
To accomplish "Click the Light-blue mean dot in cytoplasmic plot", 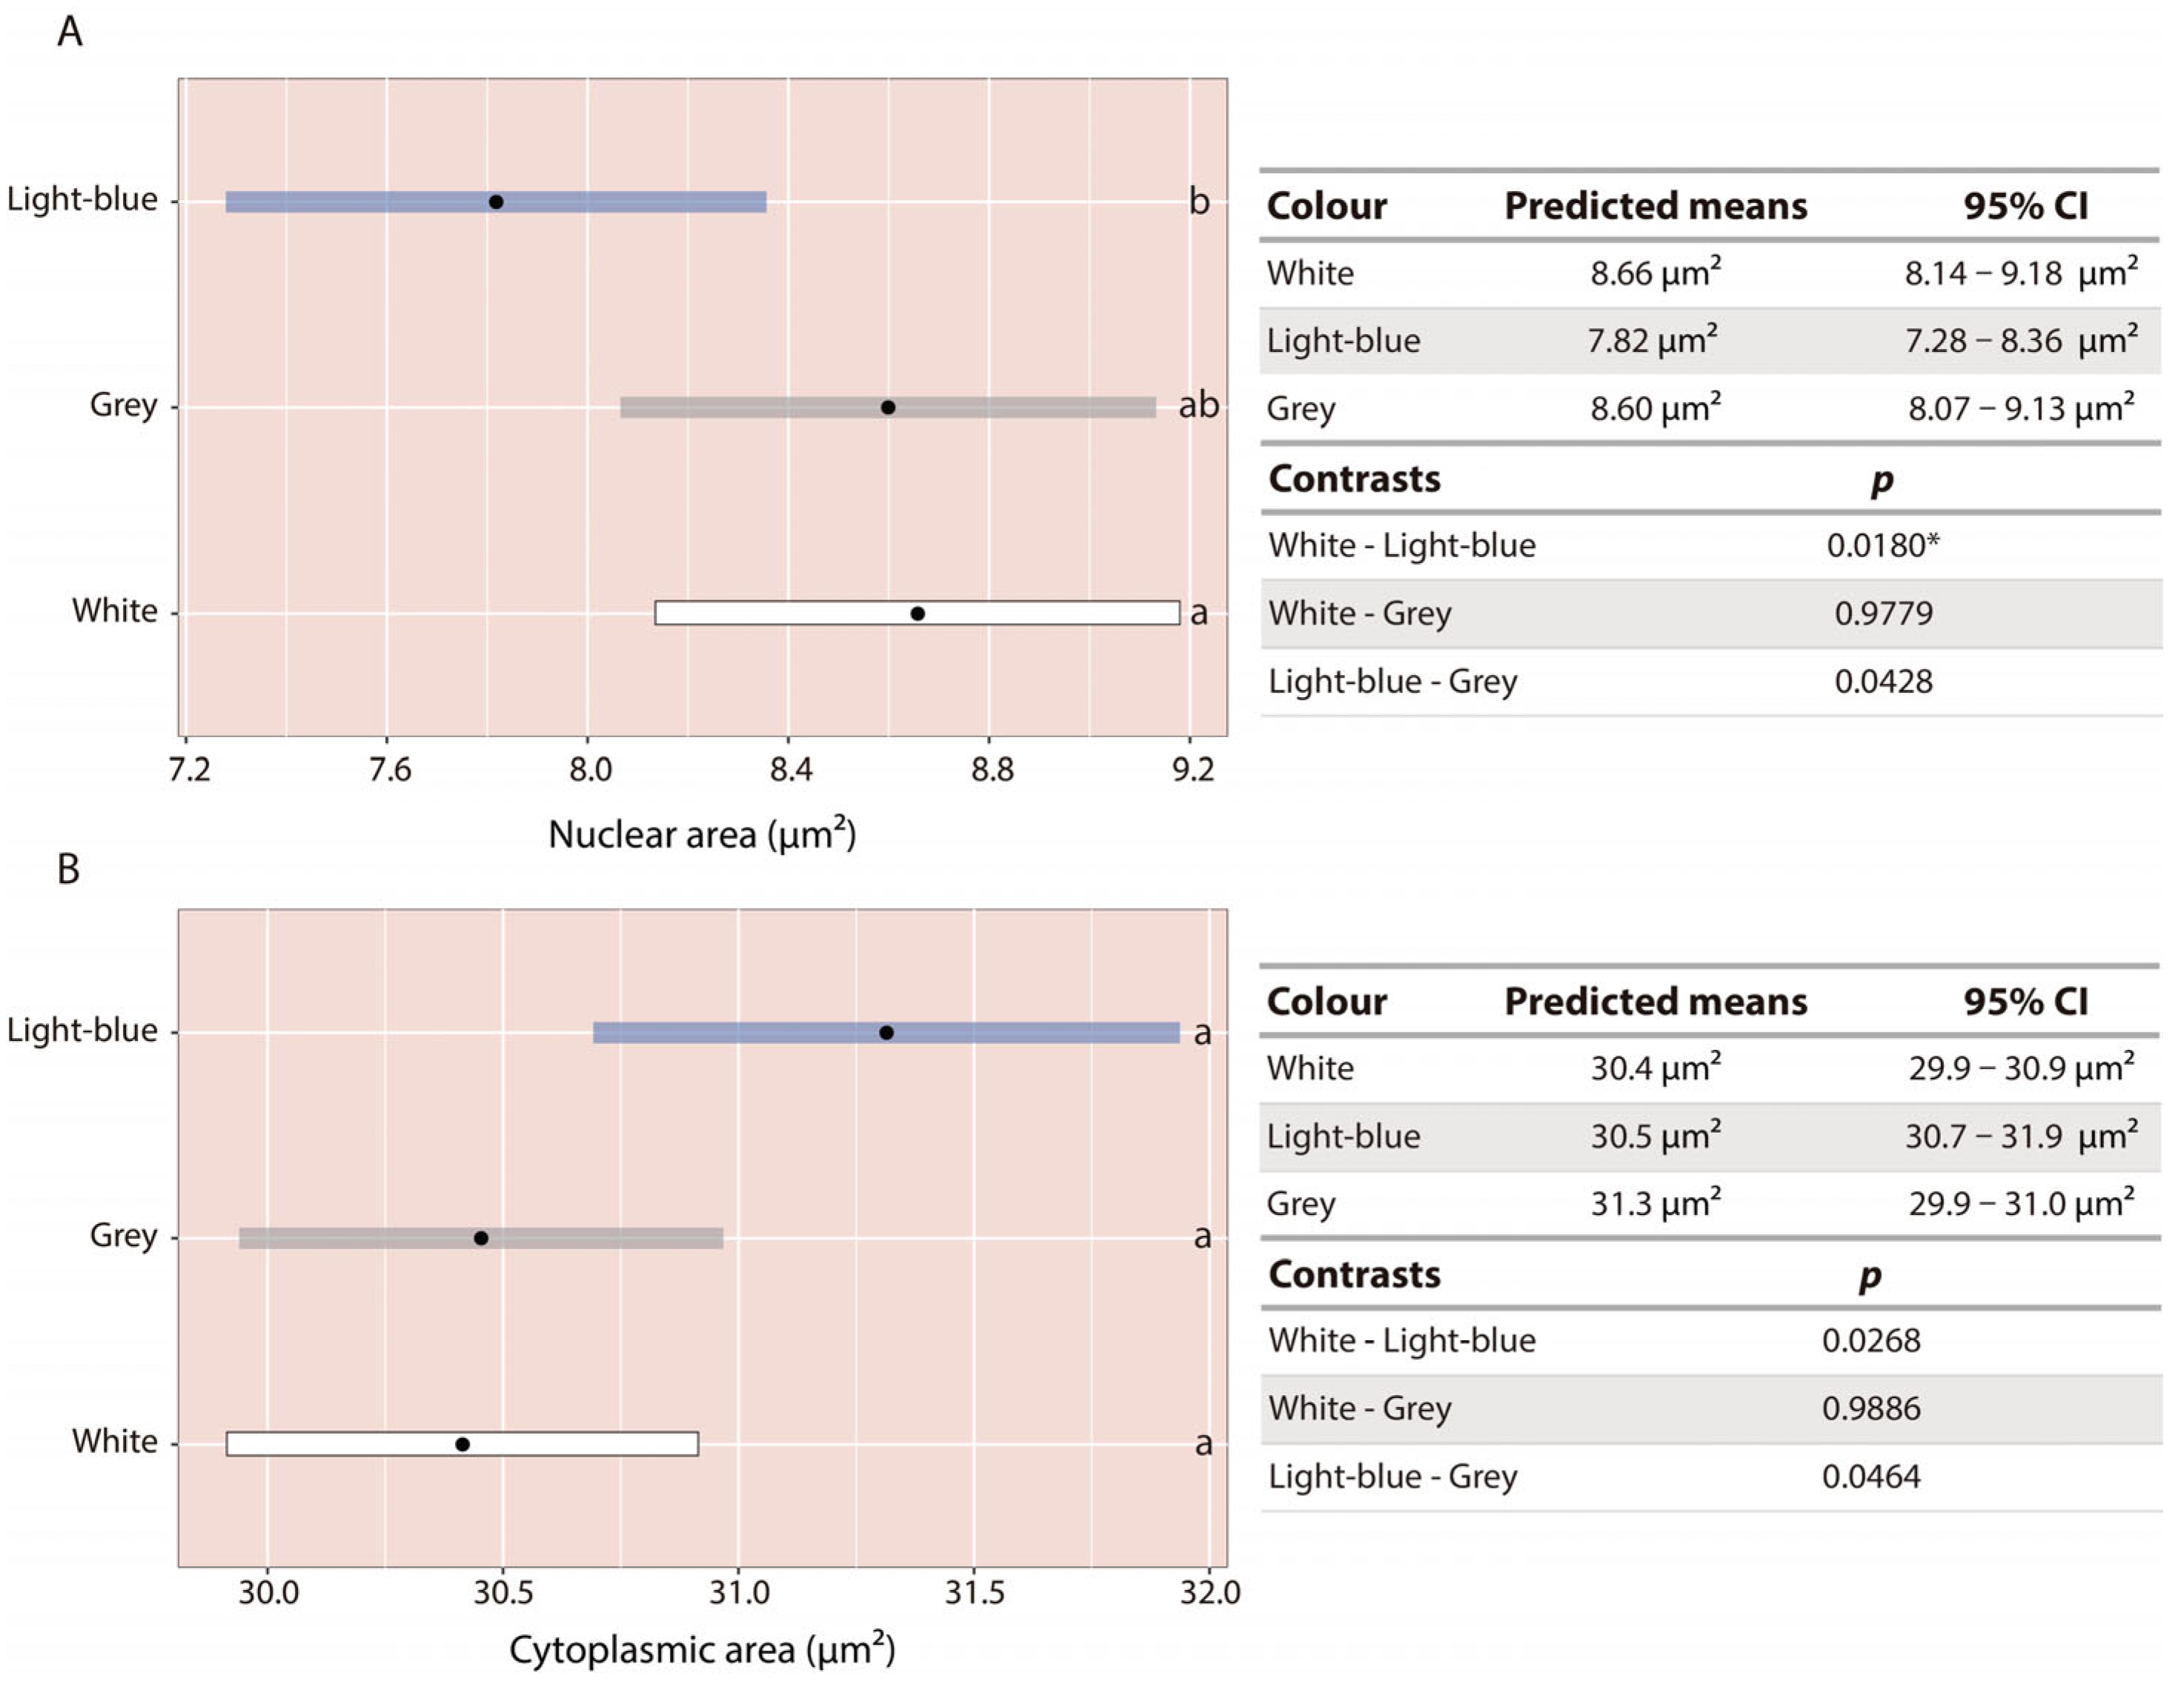I will [x=886, y=1032].
